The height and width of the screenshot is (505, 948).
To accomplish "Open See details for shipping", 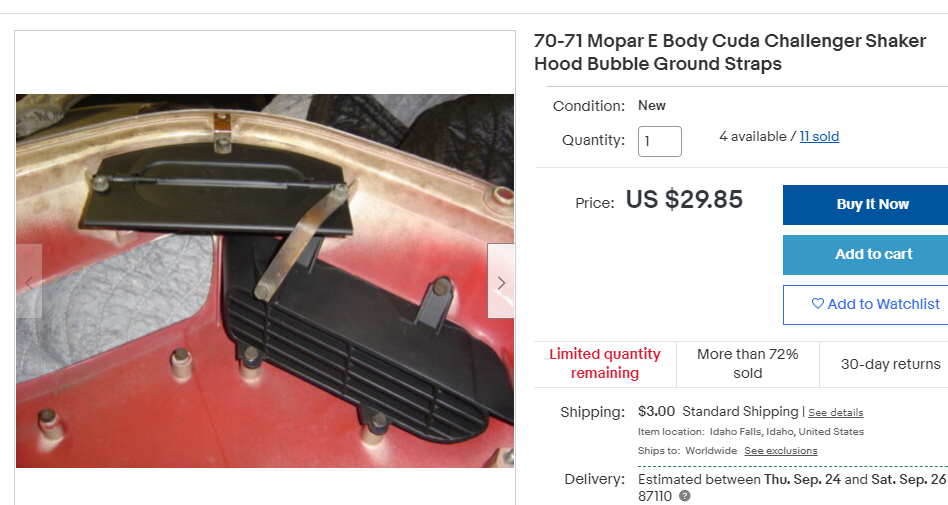I will click(x=836, y=412).
